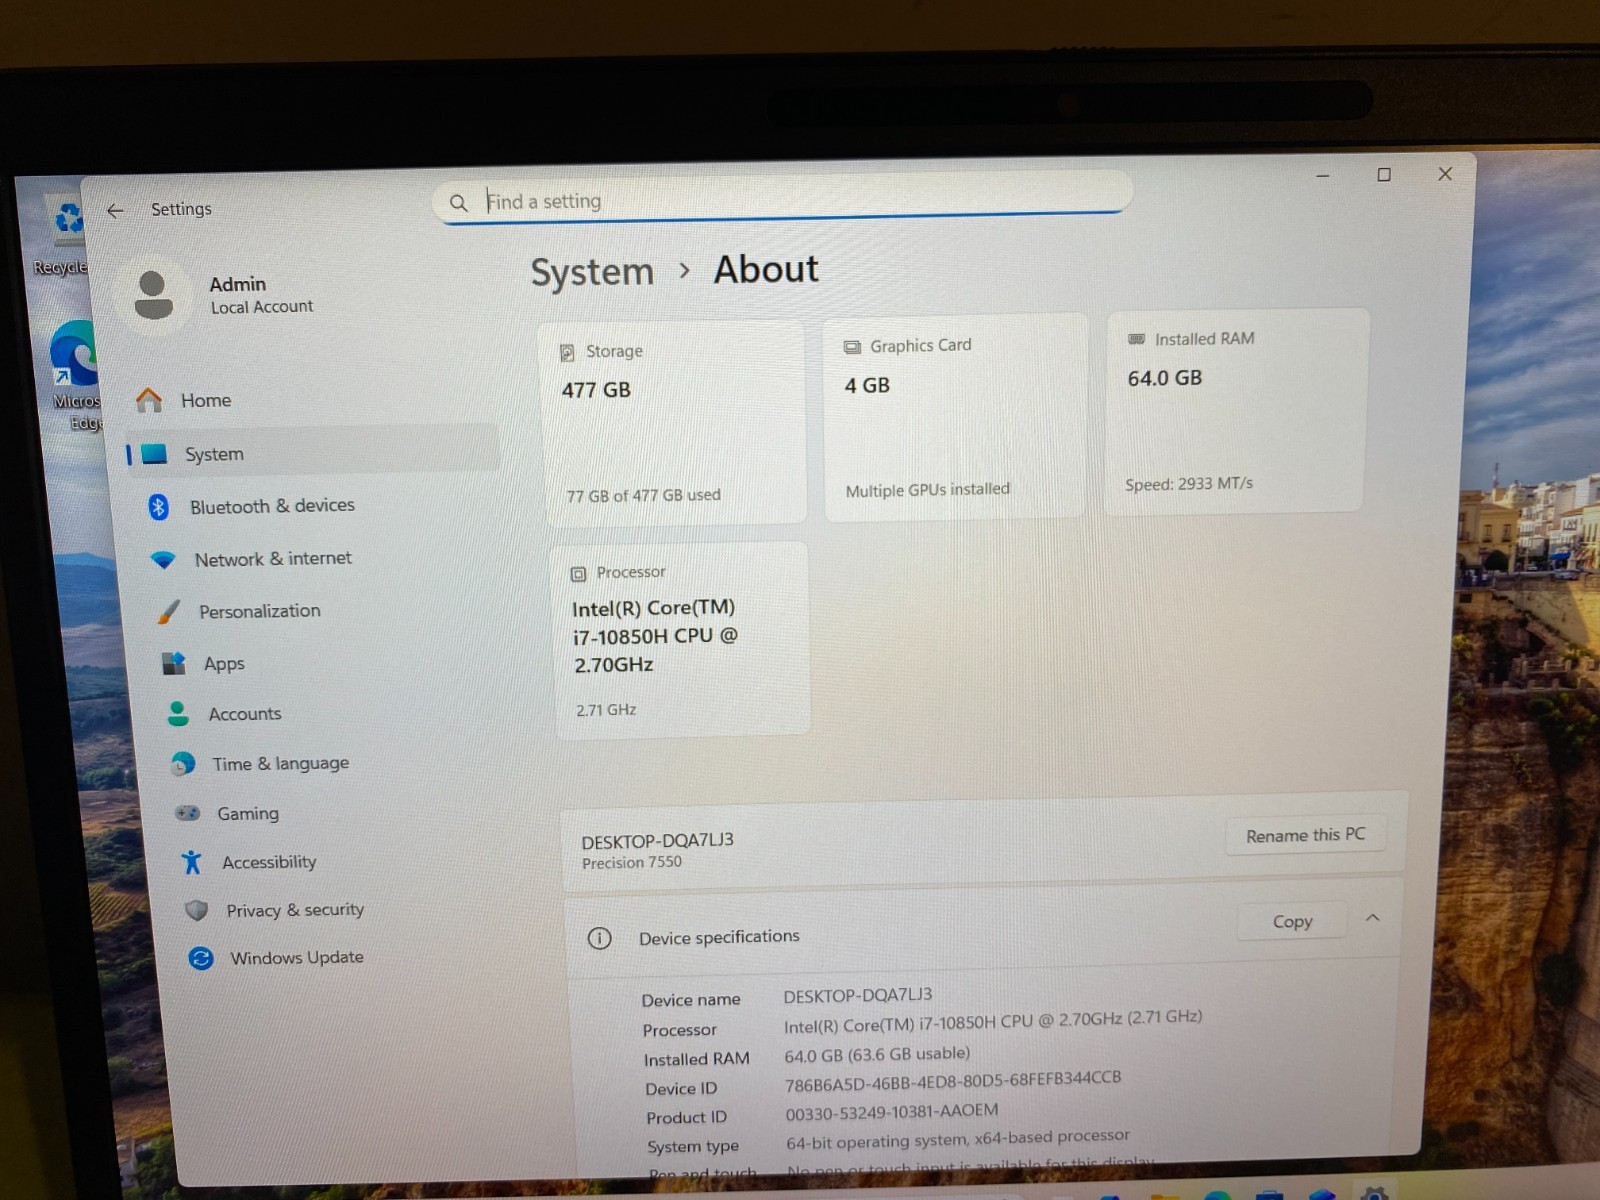Open the Graphics Card 4 GB card
This screenshot has height=1200, width=1600.
[x=954, y=416]
